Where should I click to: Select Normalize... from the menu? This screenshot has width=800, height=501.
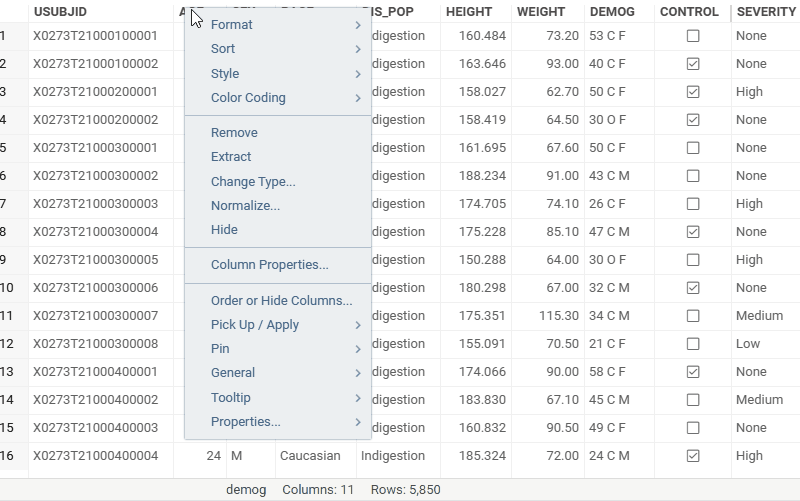(x=245, y=206)
